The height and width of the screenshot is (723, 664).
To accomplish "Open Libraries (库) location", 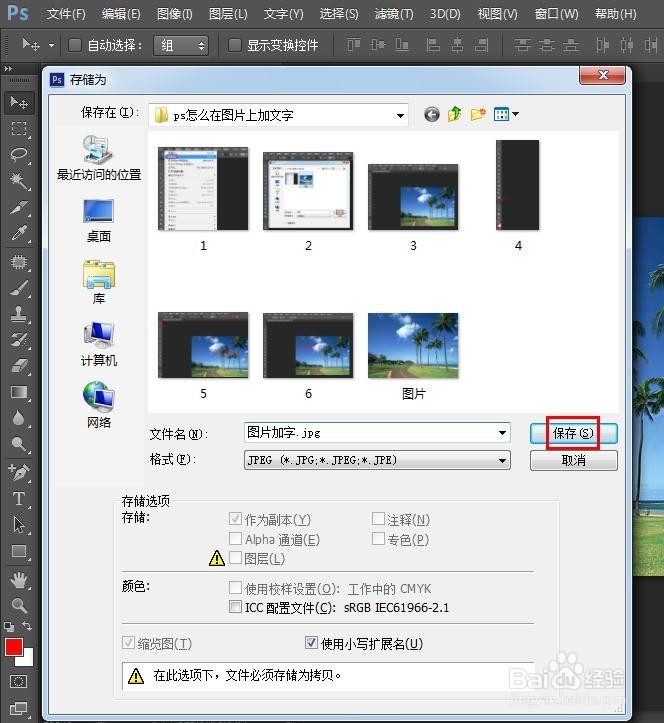I will 99,282.
